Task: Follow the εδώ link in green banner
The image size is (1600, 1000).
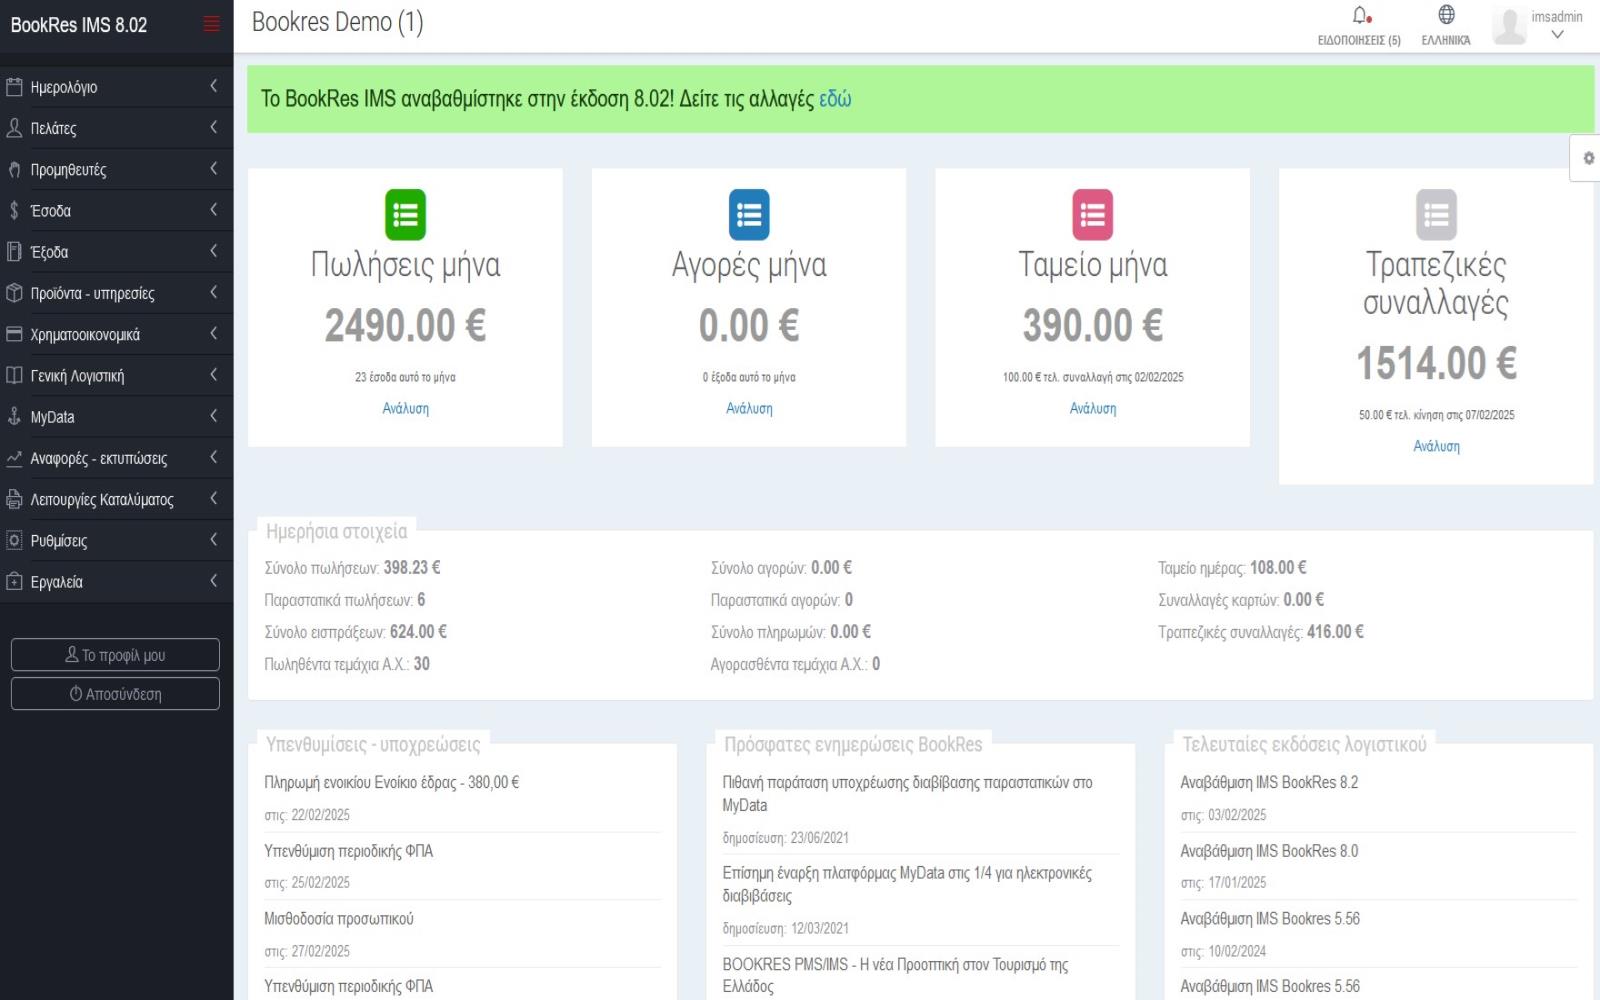Action: pyautogui.click(x=835, y=99)
